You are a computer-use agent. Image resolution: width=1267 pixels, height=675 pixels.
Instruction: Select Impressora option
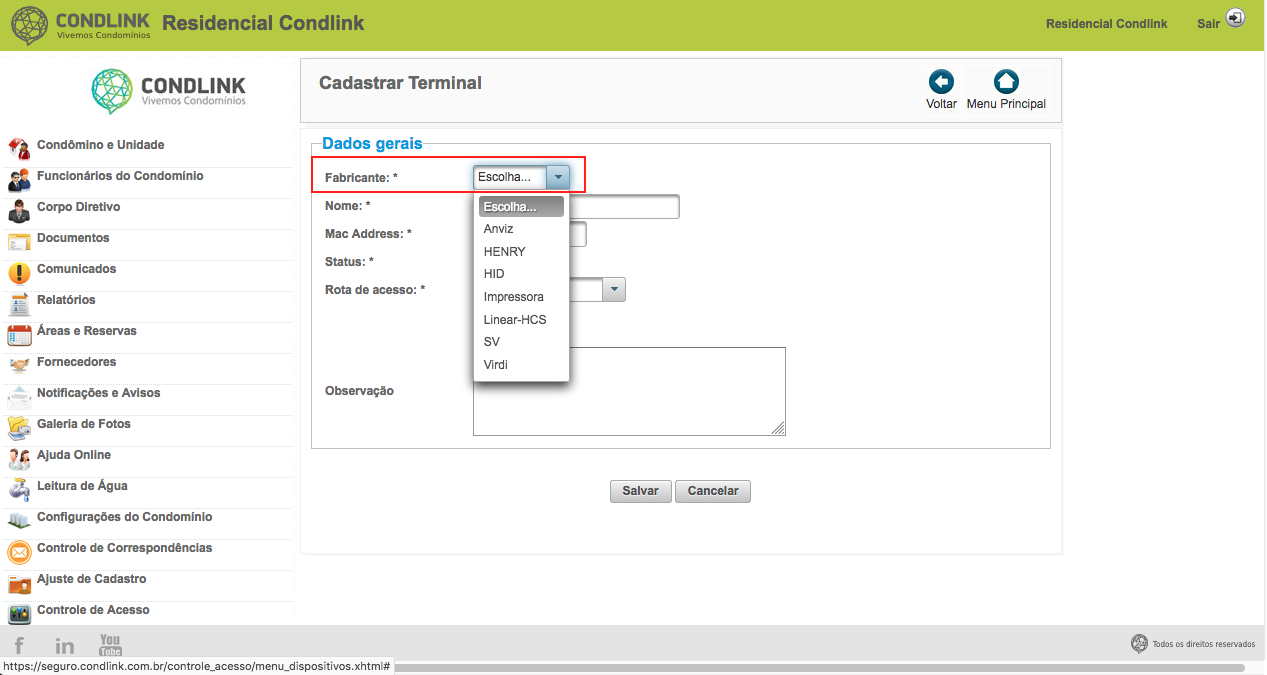(521, 297)
